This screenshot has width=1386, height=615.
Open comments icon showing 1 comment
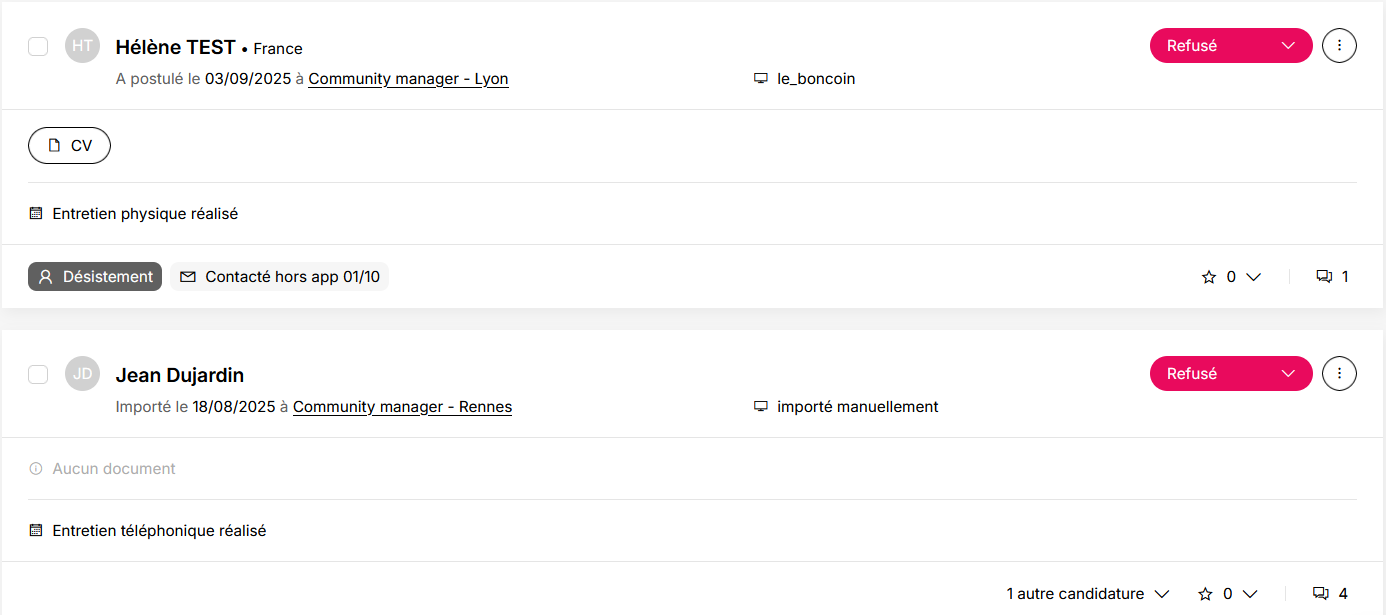click(x=1332, y=277)
